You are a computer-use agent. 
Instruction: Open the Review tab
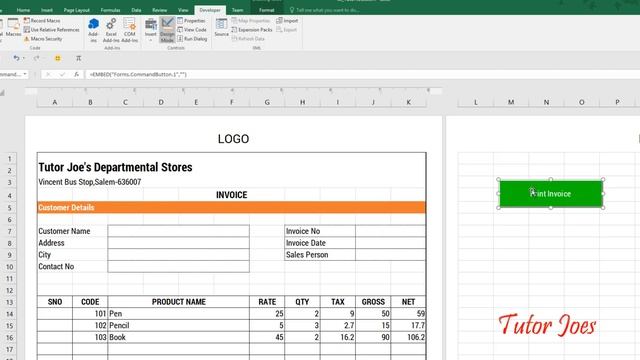160,10
